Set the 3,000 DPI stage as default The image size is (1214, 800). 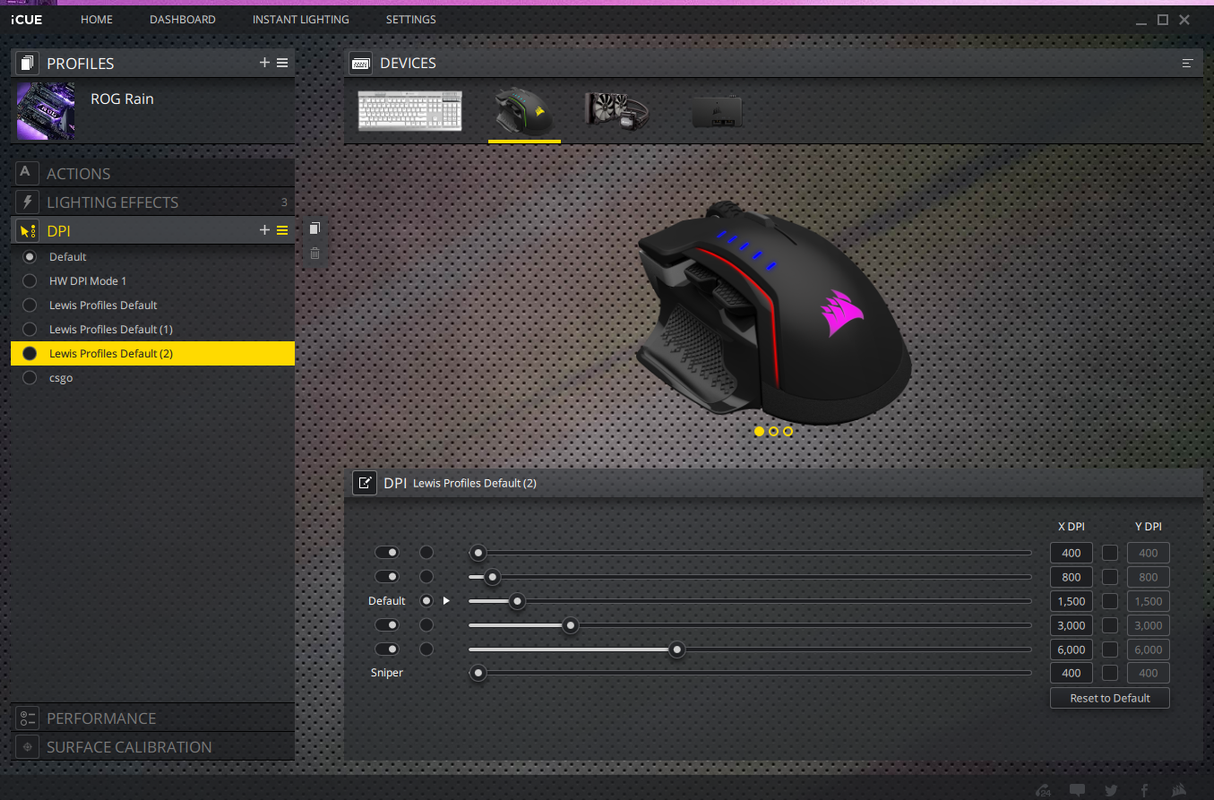tap(427, 625)
